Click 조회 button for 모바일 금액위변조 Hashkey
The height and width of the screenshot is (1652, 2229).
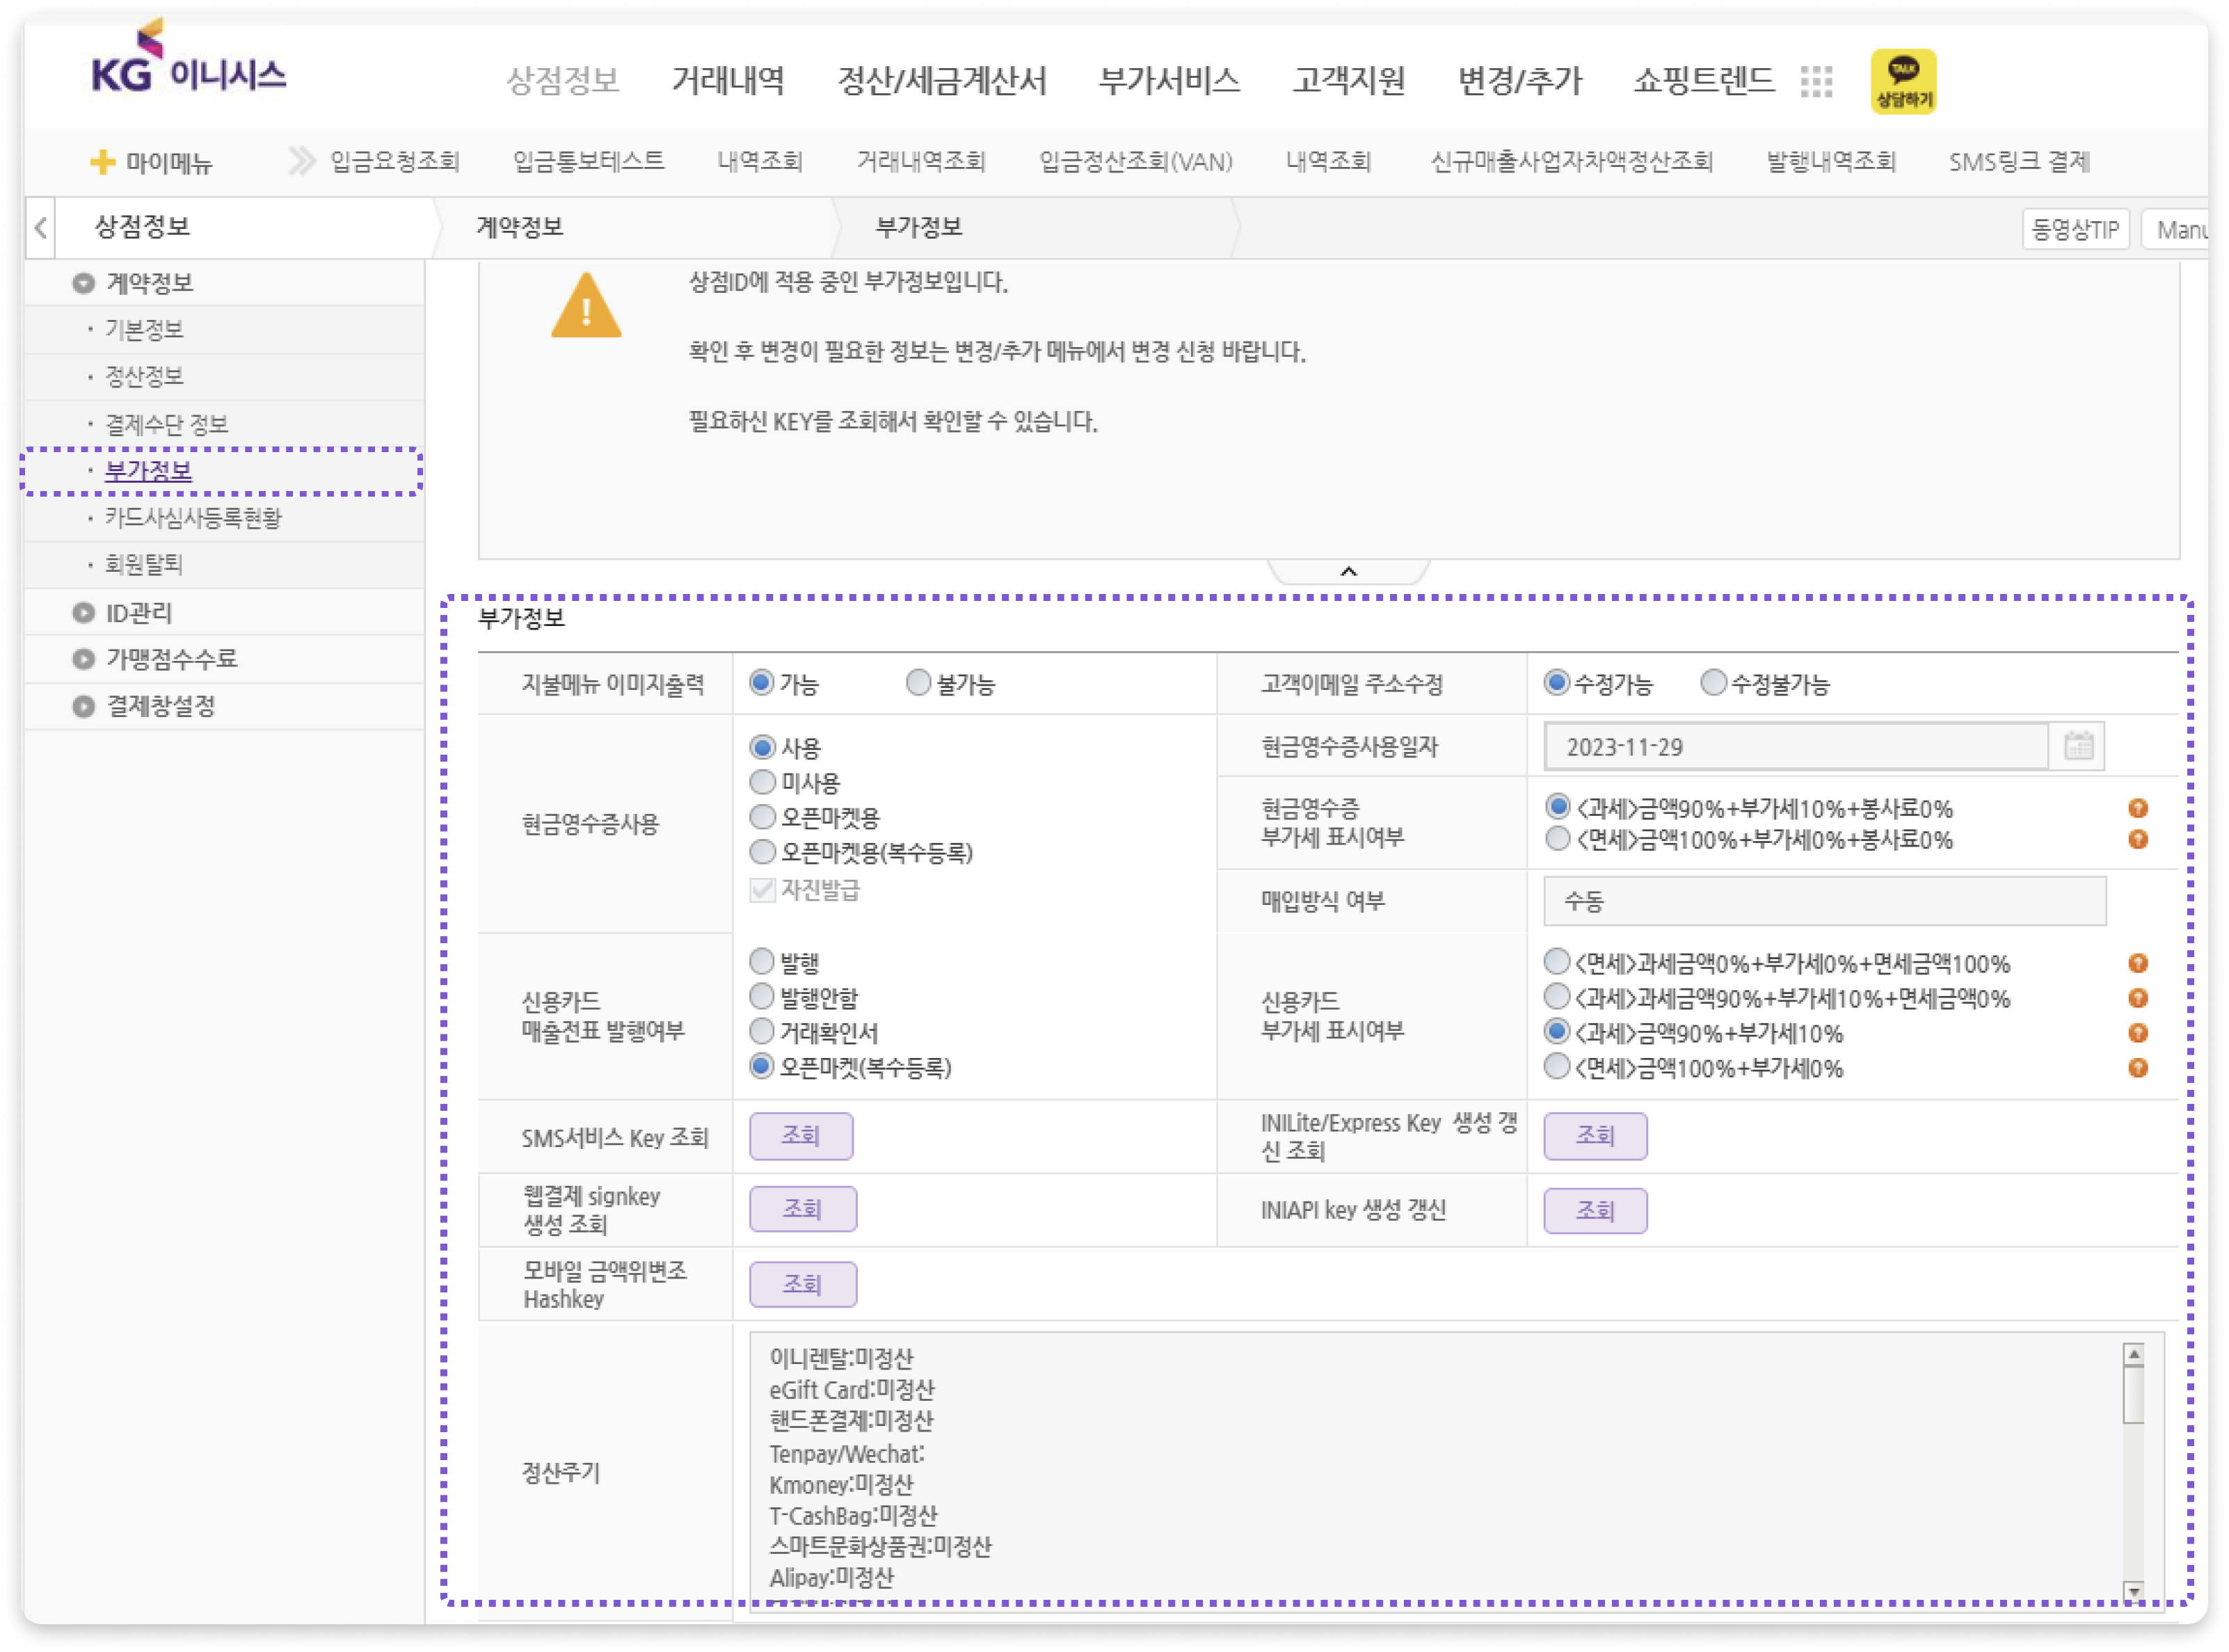coord(803,1284)
